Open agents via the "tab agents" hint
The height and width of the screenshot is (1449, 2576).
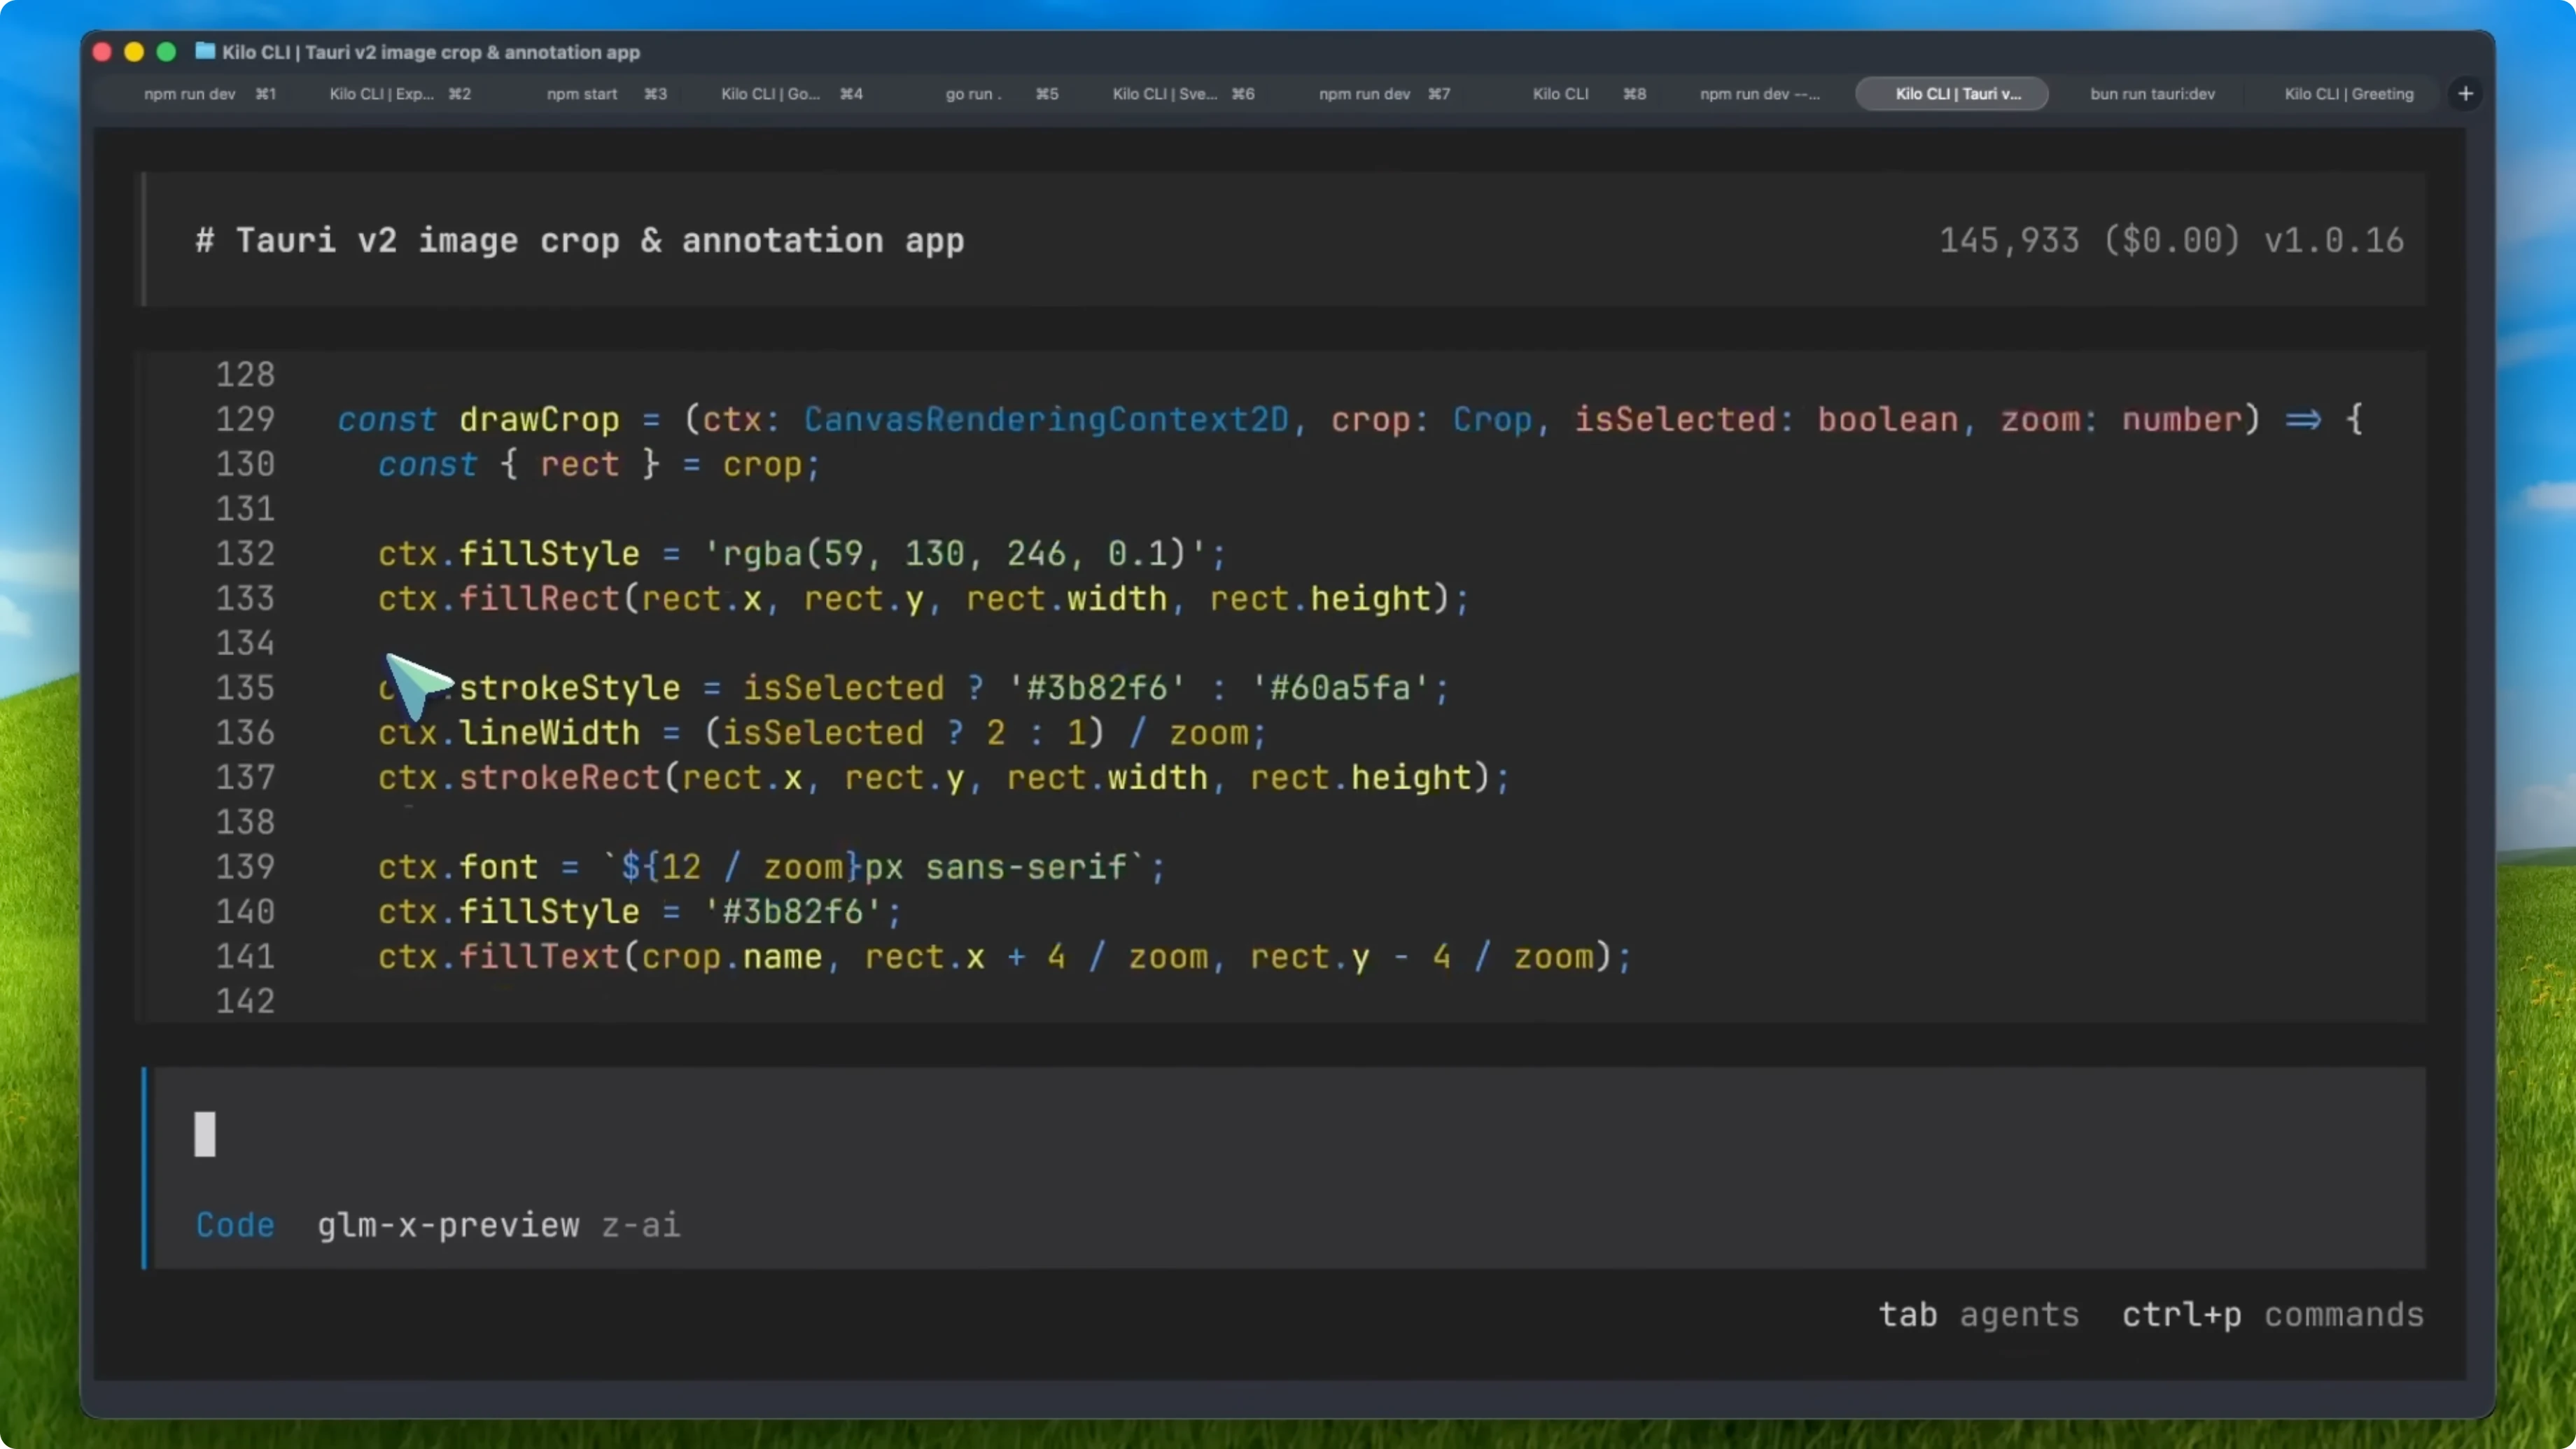[1978, 1315]
